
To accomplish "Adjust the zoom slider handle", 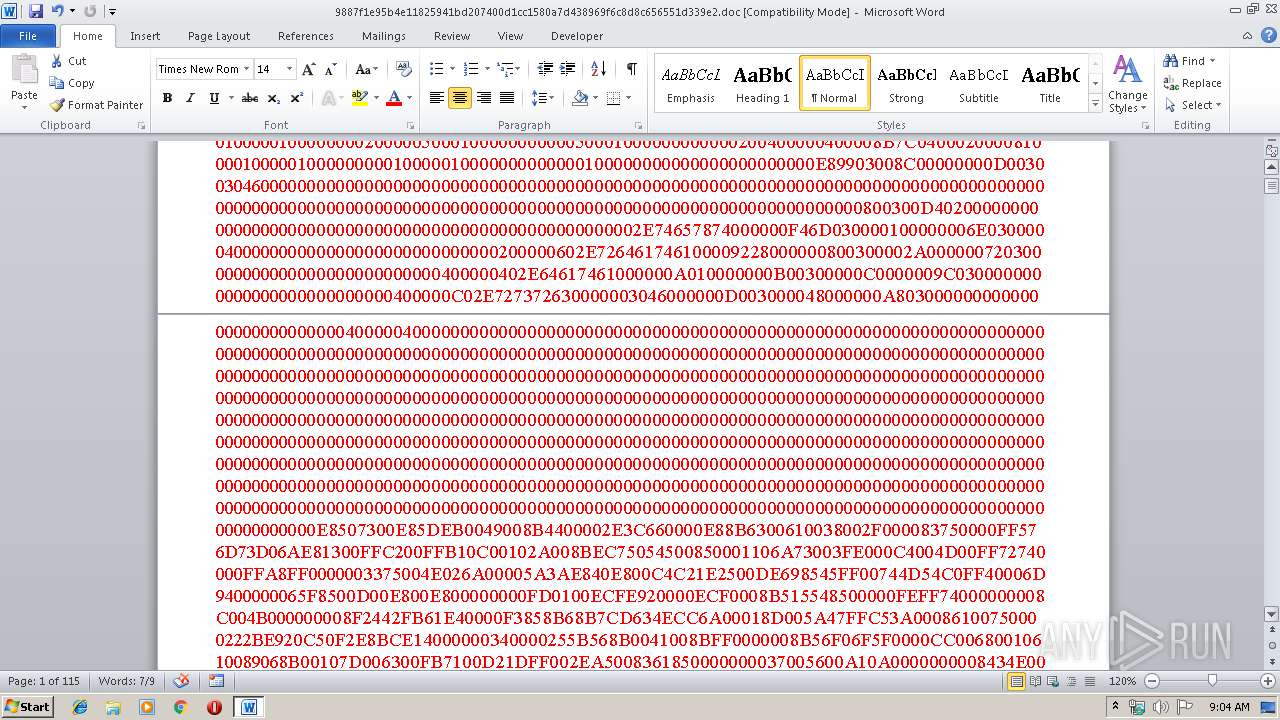I will [x=1212, y=681].
